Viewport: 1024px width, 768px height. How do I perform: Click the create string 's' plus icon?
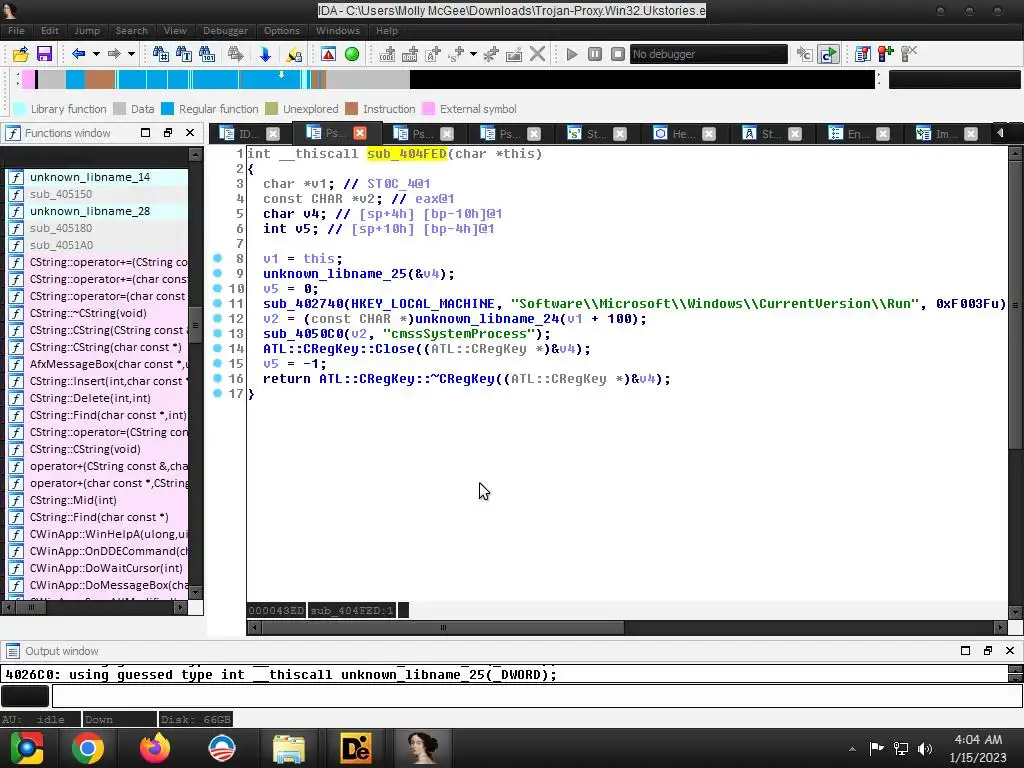(456, 54)
